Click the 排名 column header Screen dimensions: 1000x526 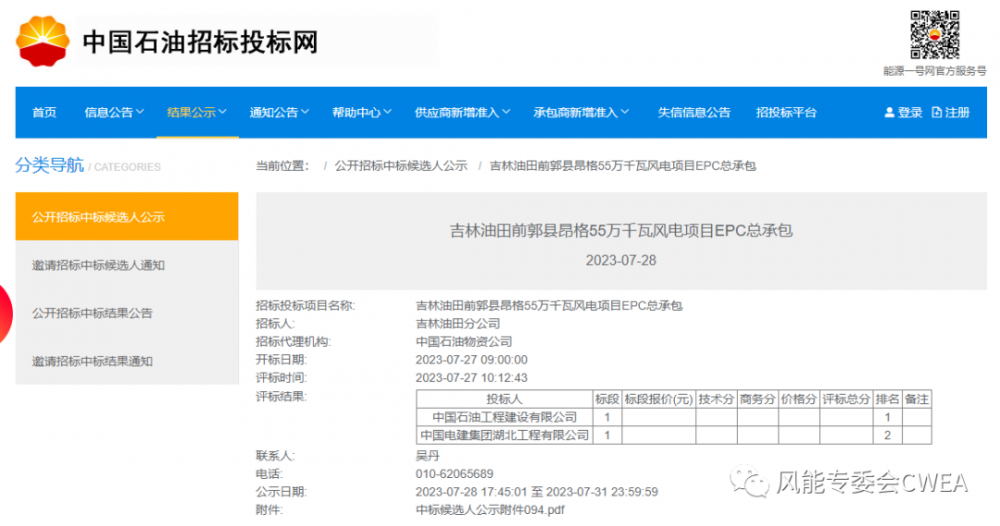tap(887, 399)
